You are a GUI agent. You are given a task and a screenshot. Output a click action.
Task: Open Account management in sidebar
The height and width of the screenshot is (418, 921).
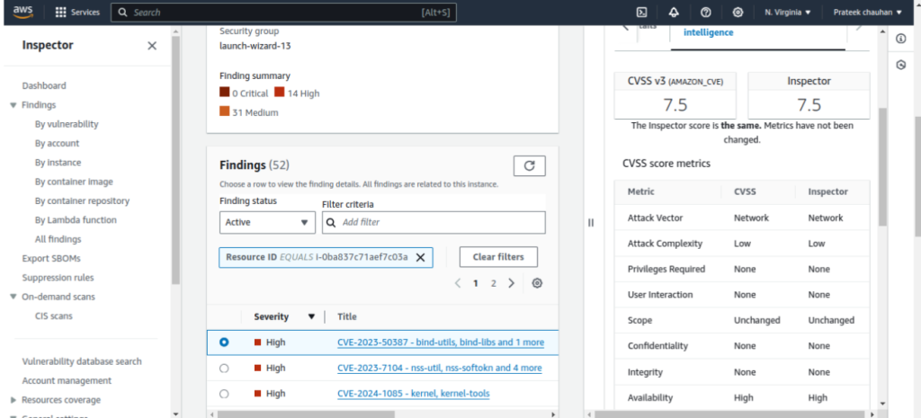pyautogui.click(x=66, y=381)
